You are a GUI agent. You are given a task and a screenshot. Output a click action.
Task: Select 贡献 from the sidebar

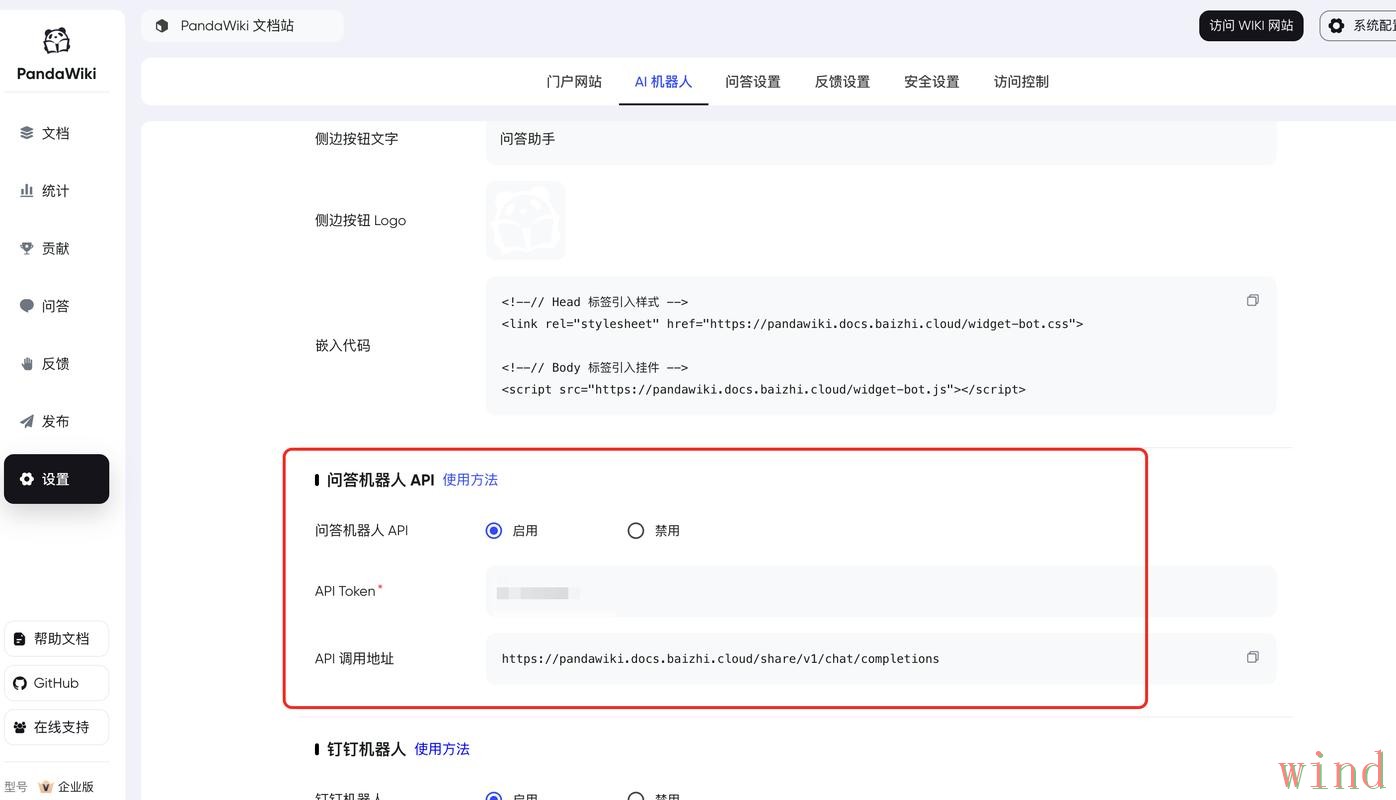point(55,247)
